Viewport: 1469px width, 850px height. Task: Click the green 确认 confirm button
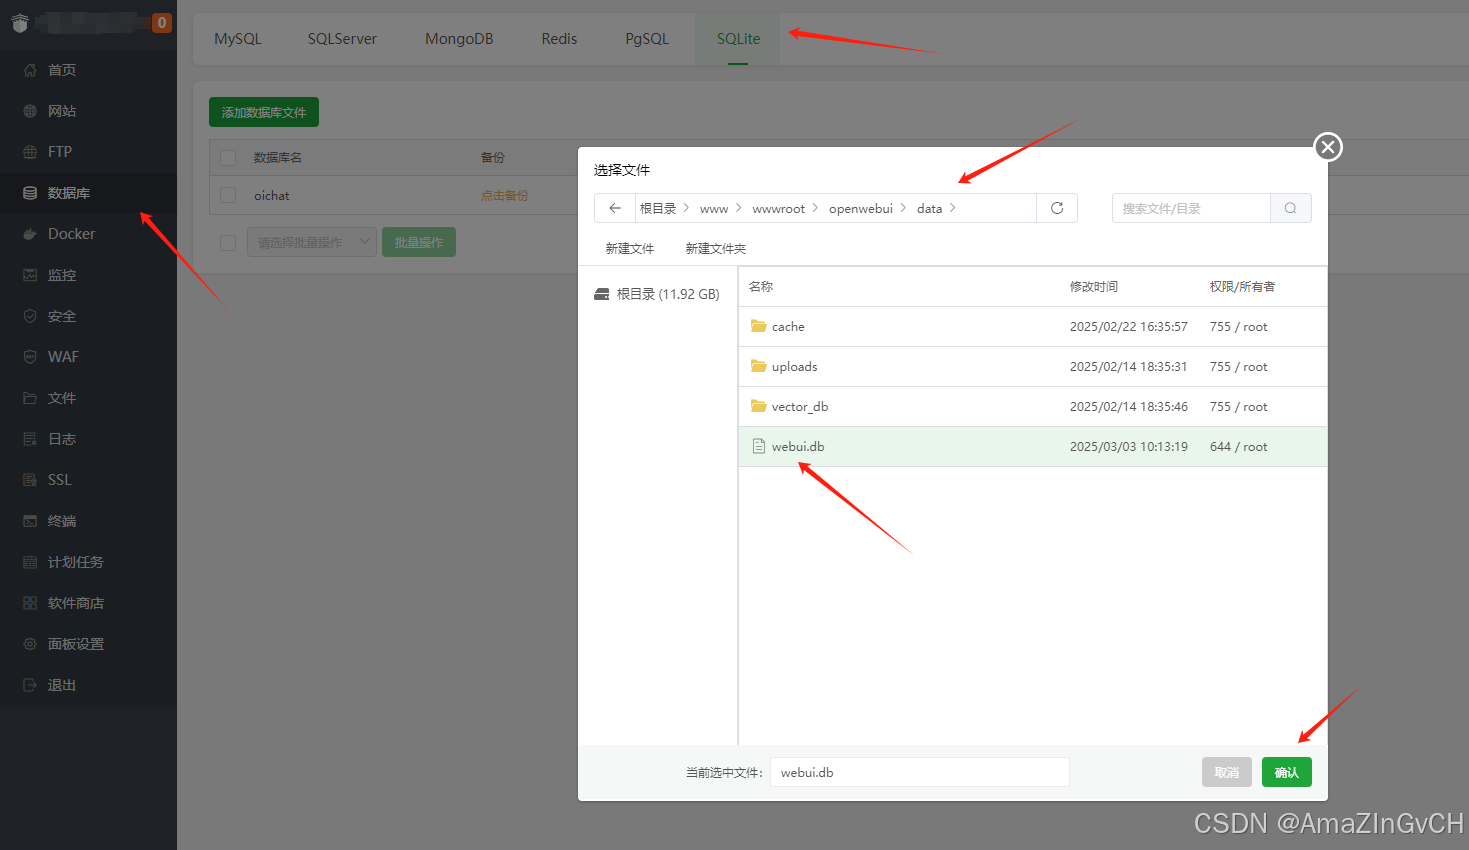[x=1287, y=772]
